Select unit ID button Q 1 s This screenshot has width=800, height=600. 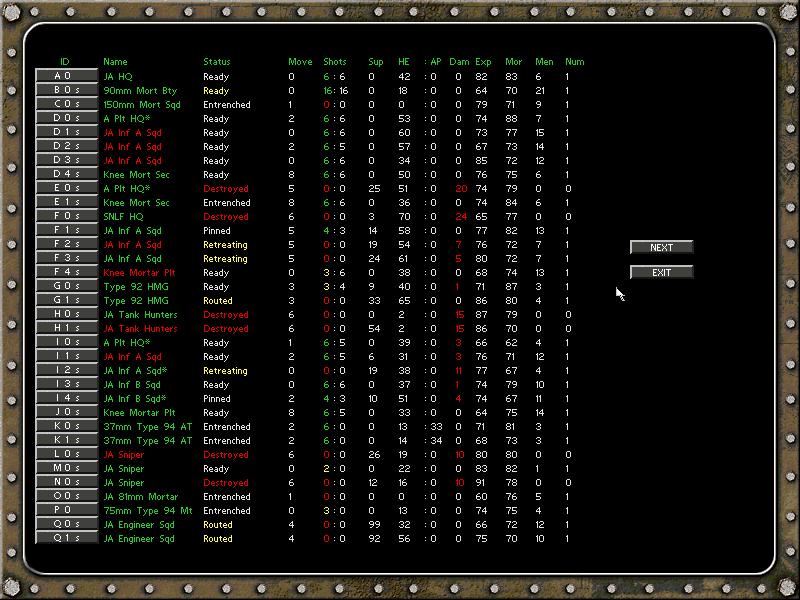(x=66, y=538)
